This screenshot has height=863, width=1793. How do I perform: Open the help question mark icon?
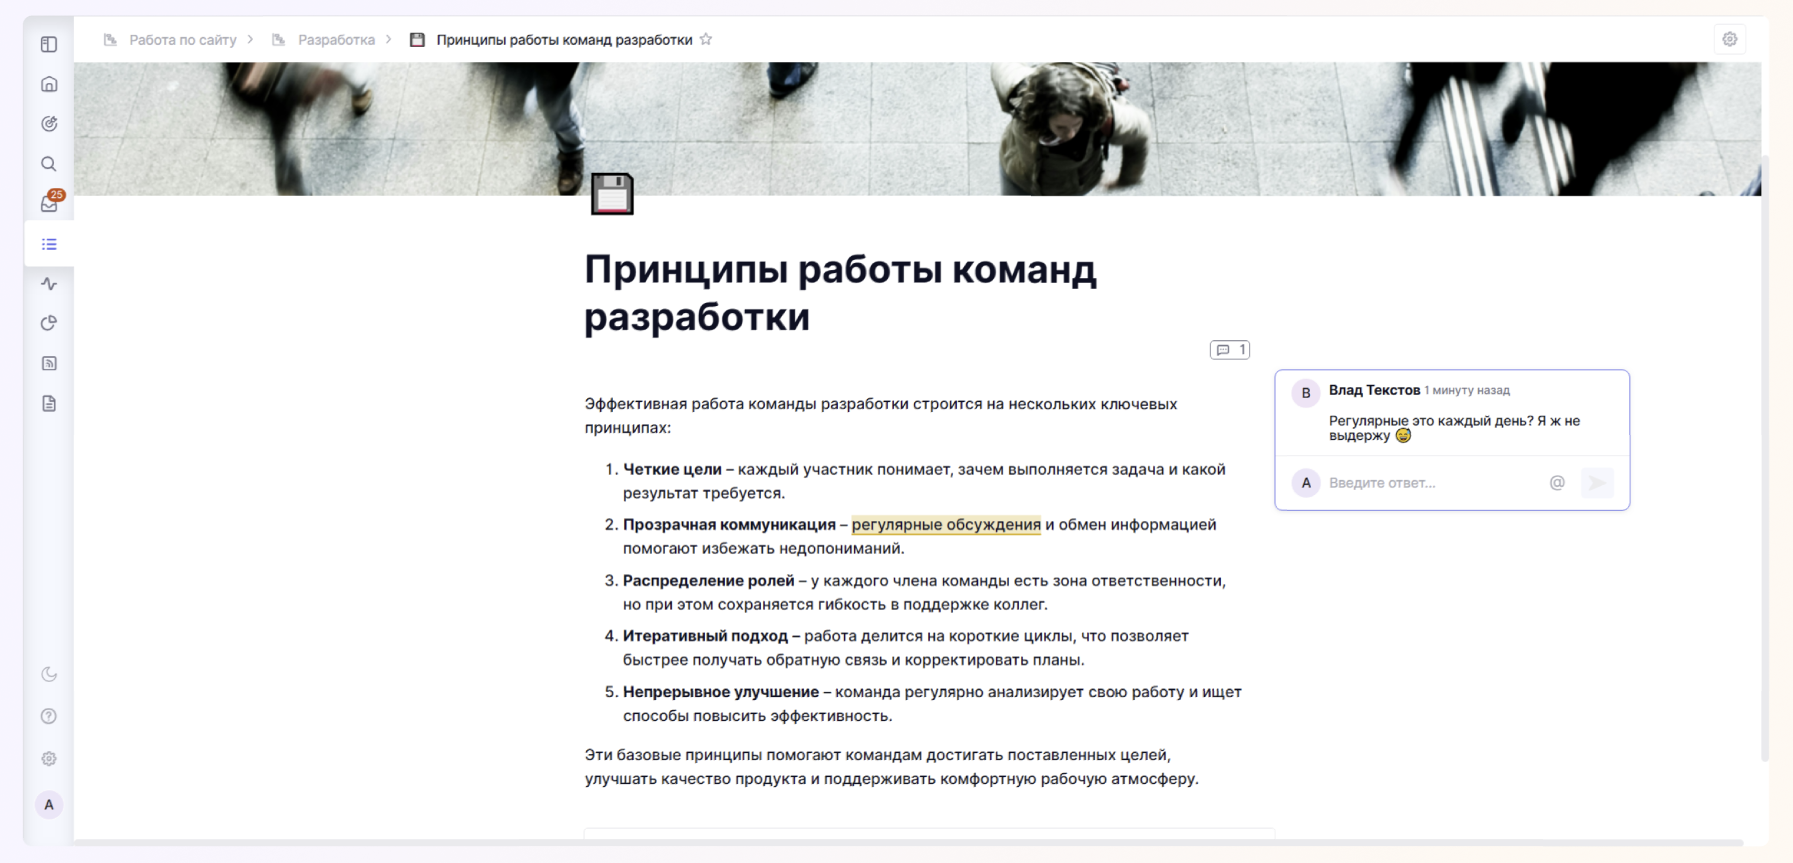[49, 716]
